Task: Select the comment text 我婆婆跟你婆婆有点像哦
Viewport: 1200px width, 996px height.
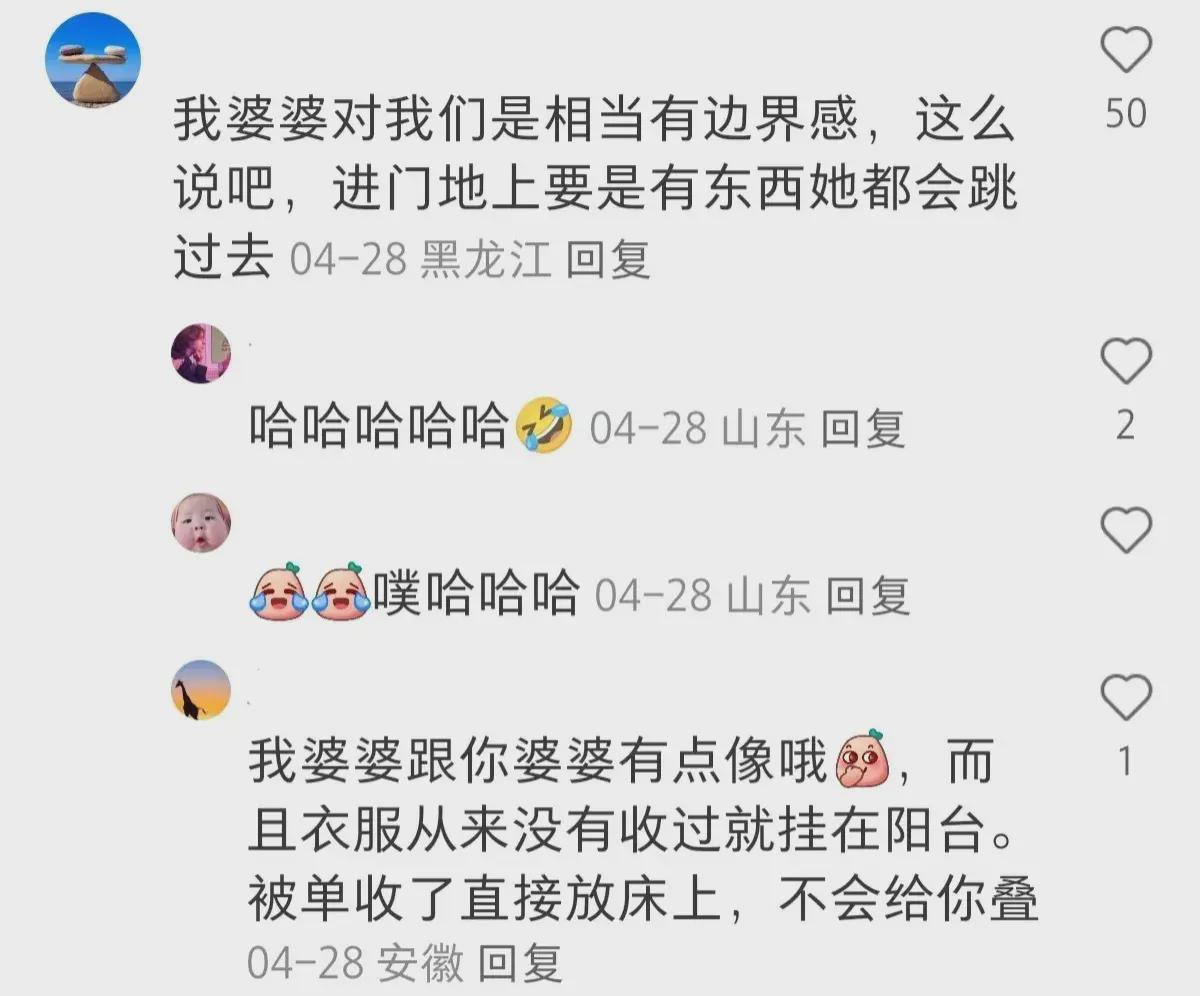Action: tap(539, 763)
